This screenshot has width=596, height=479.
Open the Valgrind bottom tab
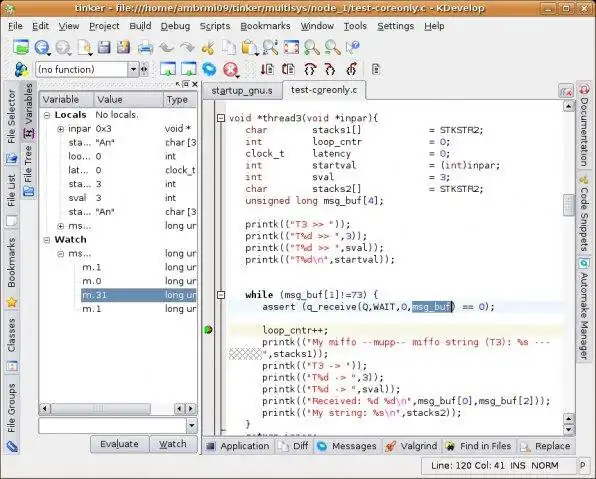click(x=412, y=446)
